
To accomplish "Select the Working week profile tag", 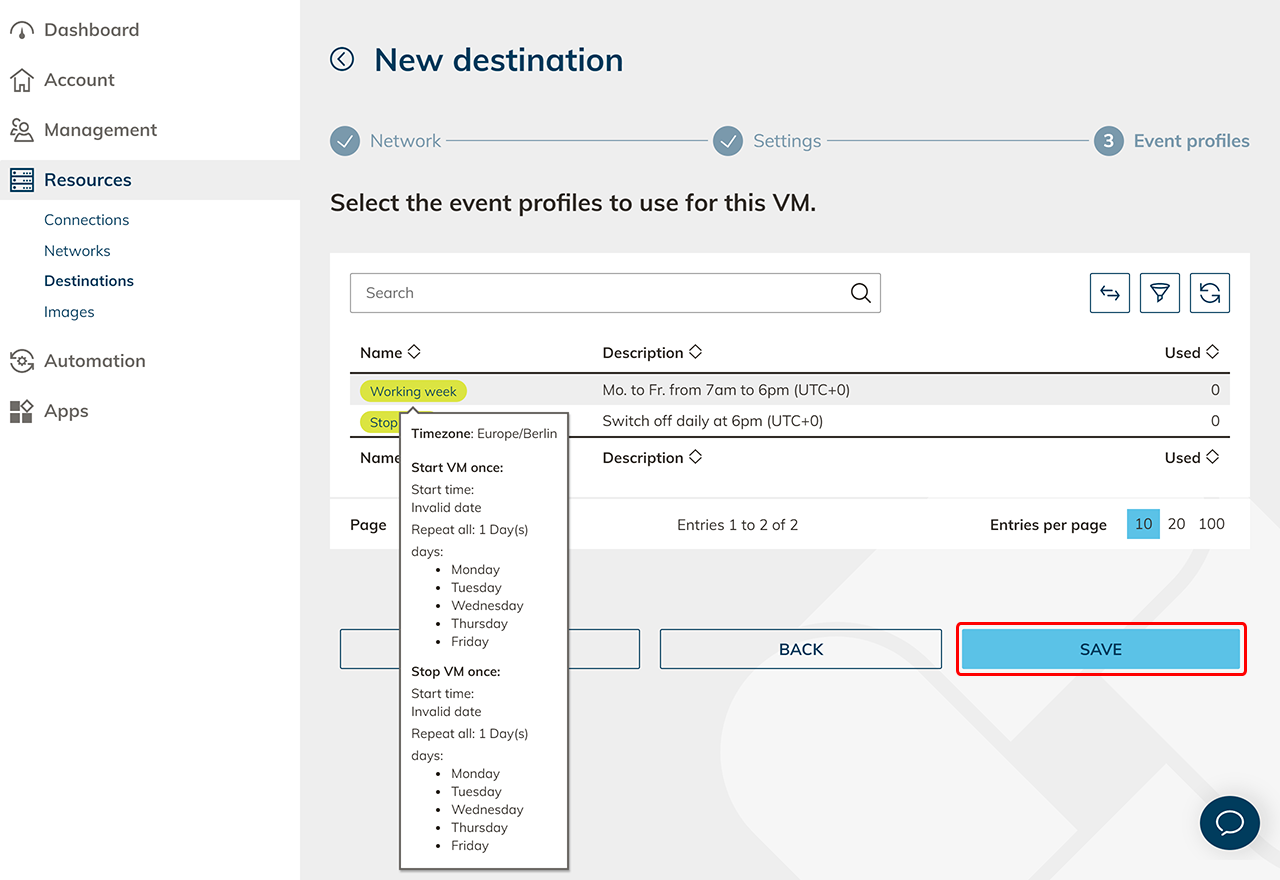I will [413, 391].
